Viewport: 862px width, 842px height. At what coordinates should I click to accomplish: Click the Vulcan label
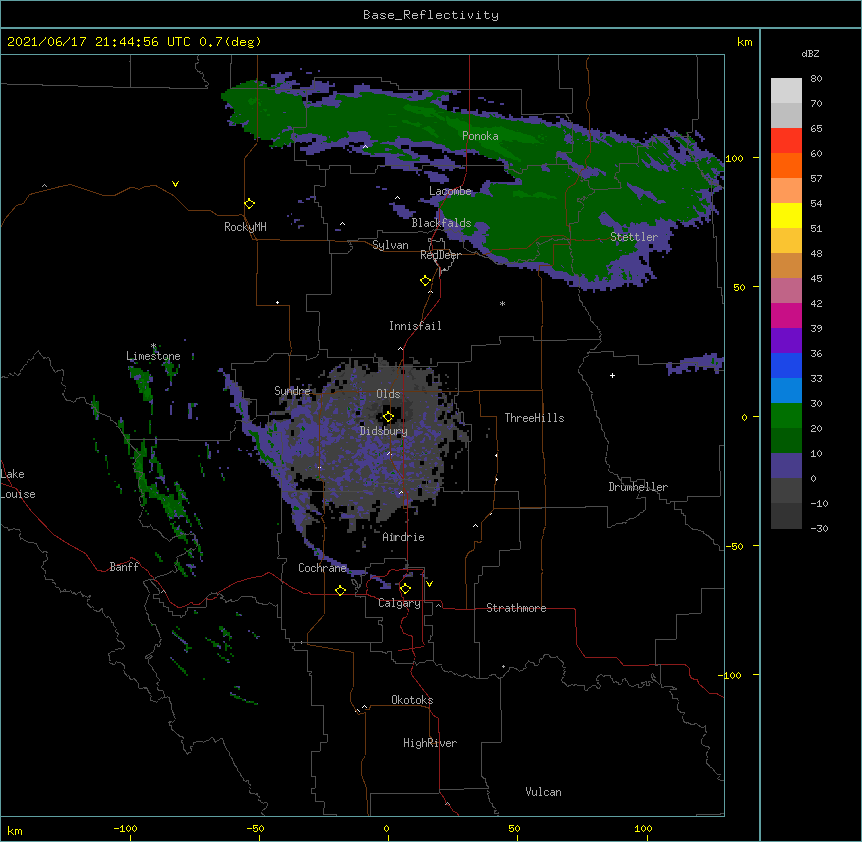point(543,792)
